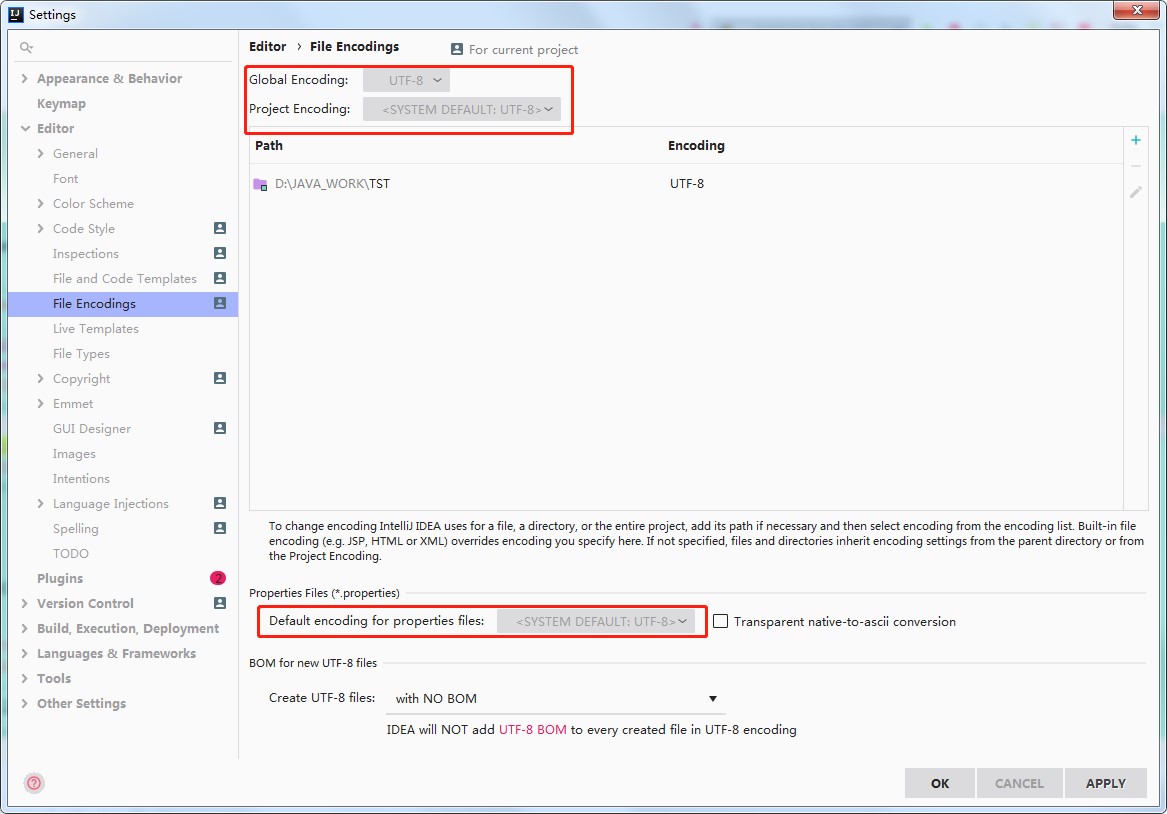Click the For current project icon
Image resolution: width=1167 pixels, height=814 pixels.
coord(457,49)
